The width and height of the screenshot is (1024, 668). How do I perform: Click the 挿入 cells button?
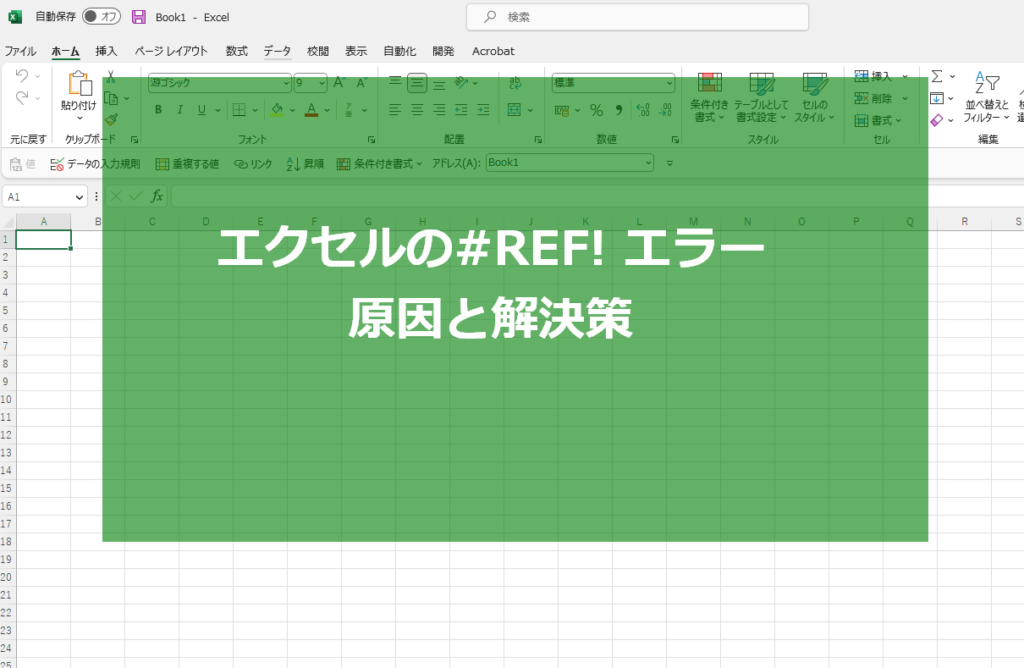pyautogui.click(x=873, y=76)
